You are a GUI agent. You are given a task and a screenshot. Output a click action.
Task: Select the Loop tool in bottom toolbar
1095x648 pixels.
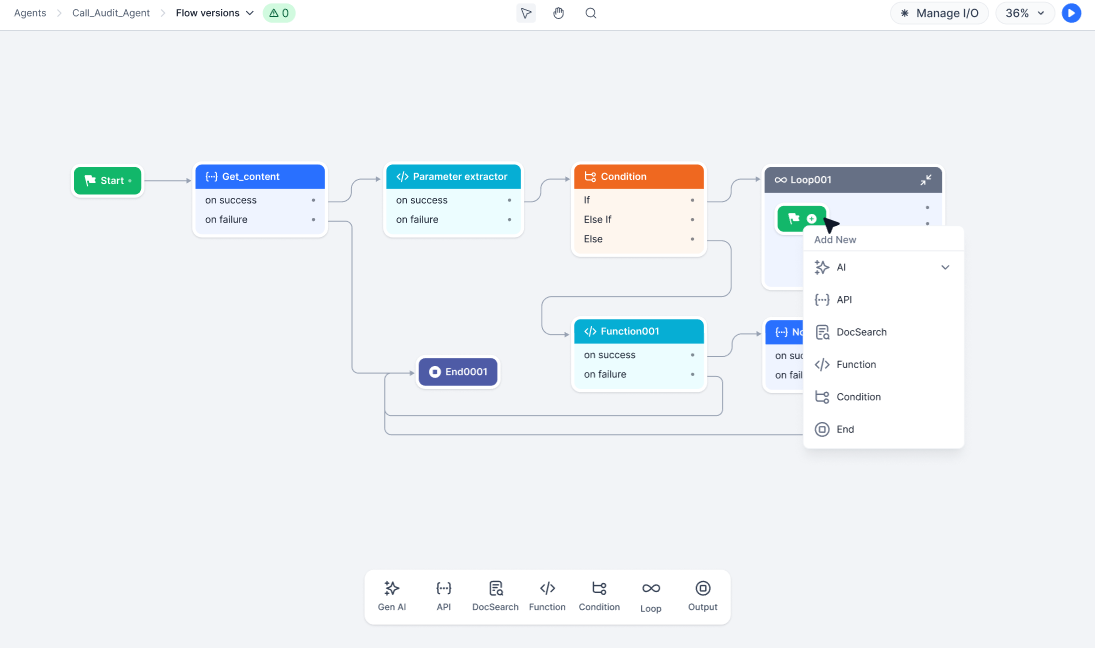[x=651, y=594]
